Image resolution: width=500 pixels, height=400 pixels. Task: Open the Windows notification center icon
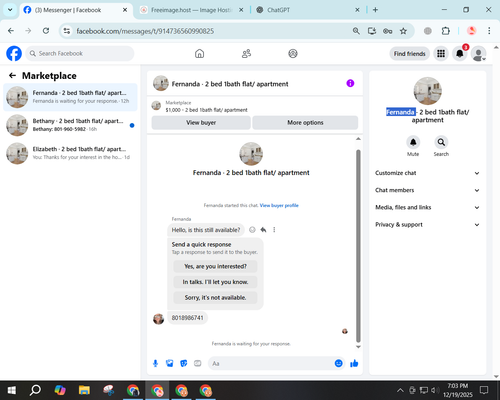click(484, 390)
